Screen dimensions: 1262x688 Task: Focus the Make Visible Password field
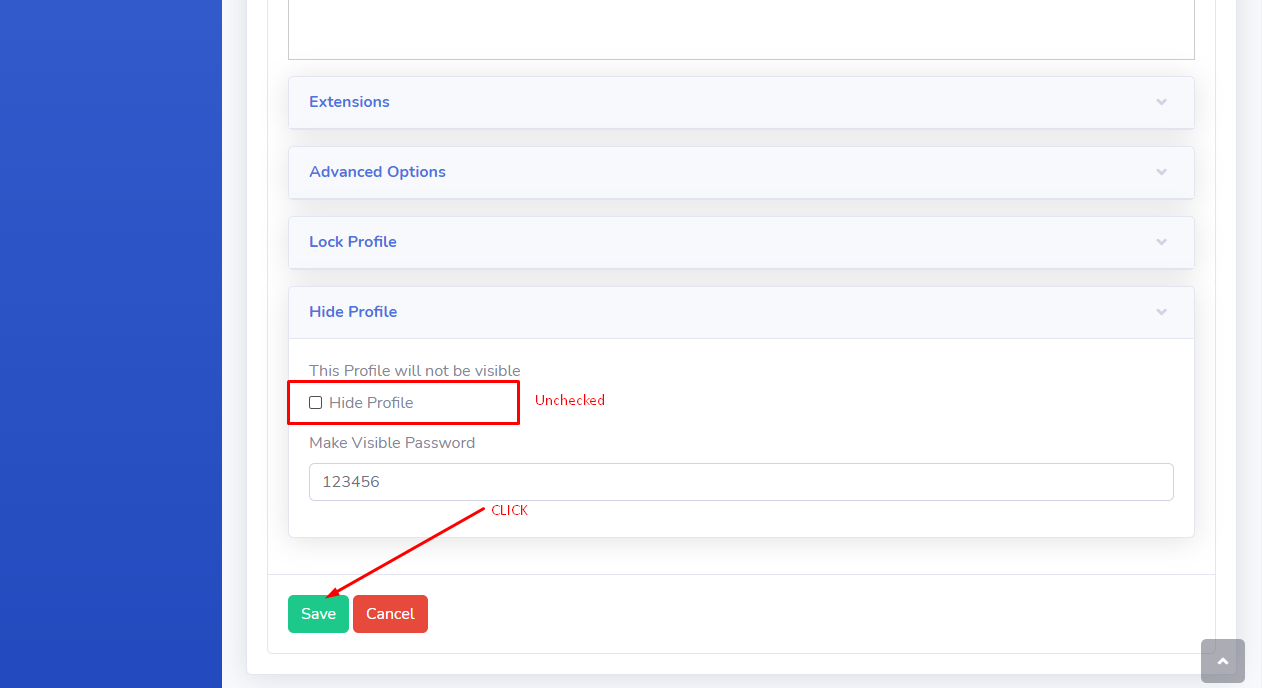click(x=741, y=482)
